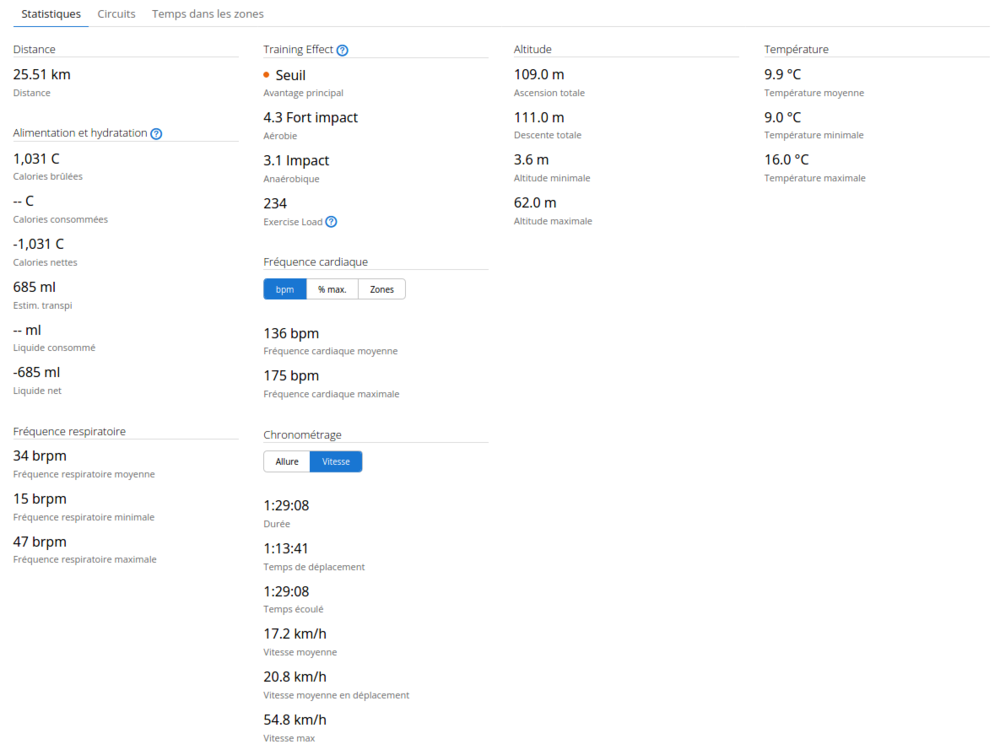Click the Fréquence cardiaque section header

(x=315, y=262)
